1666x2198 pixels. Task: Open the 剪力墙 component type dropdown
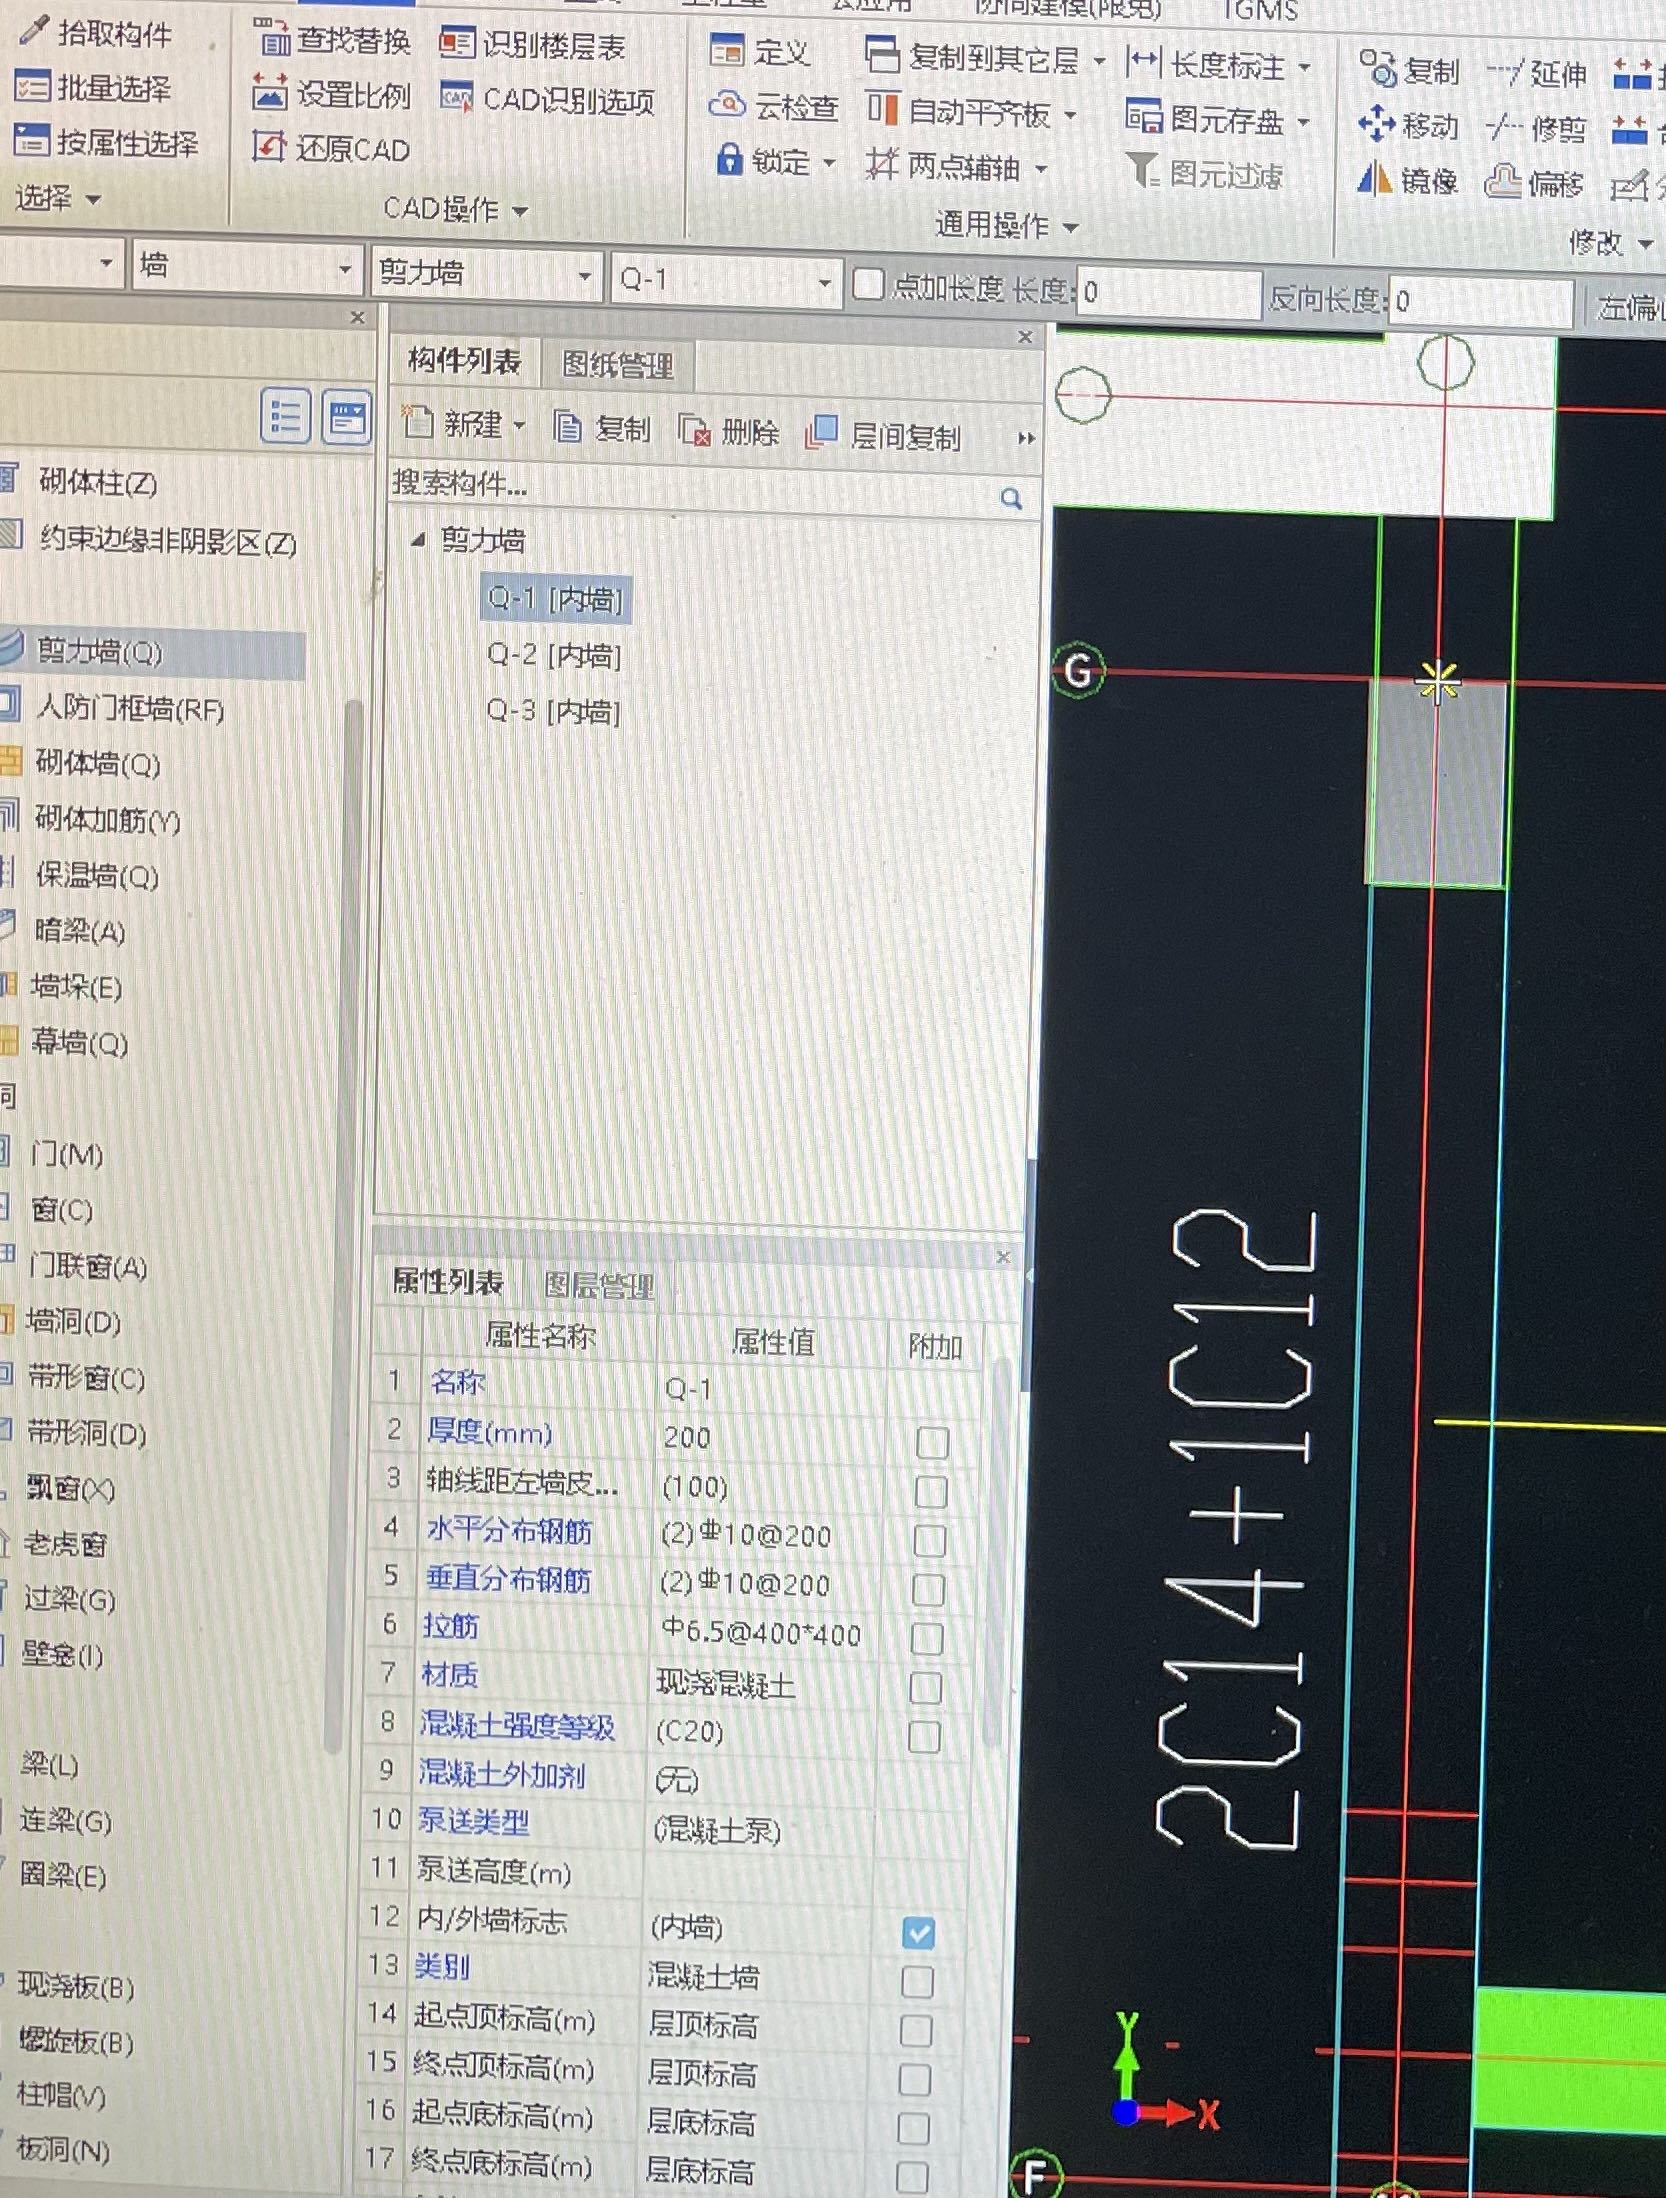click(x=585, y=276)
